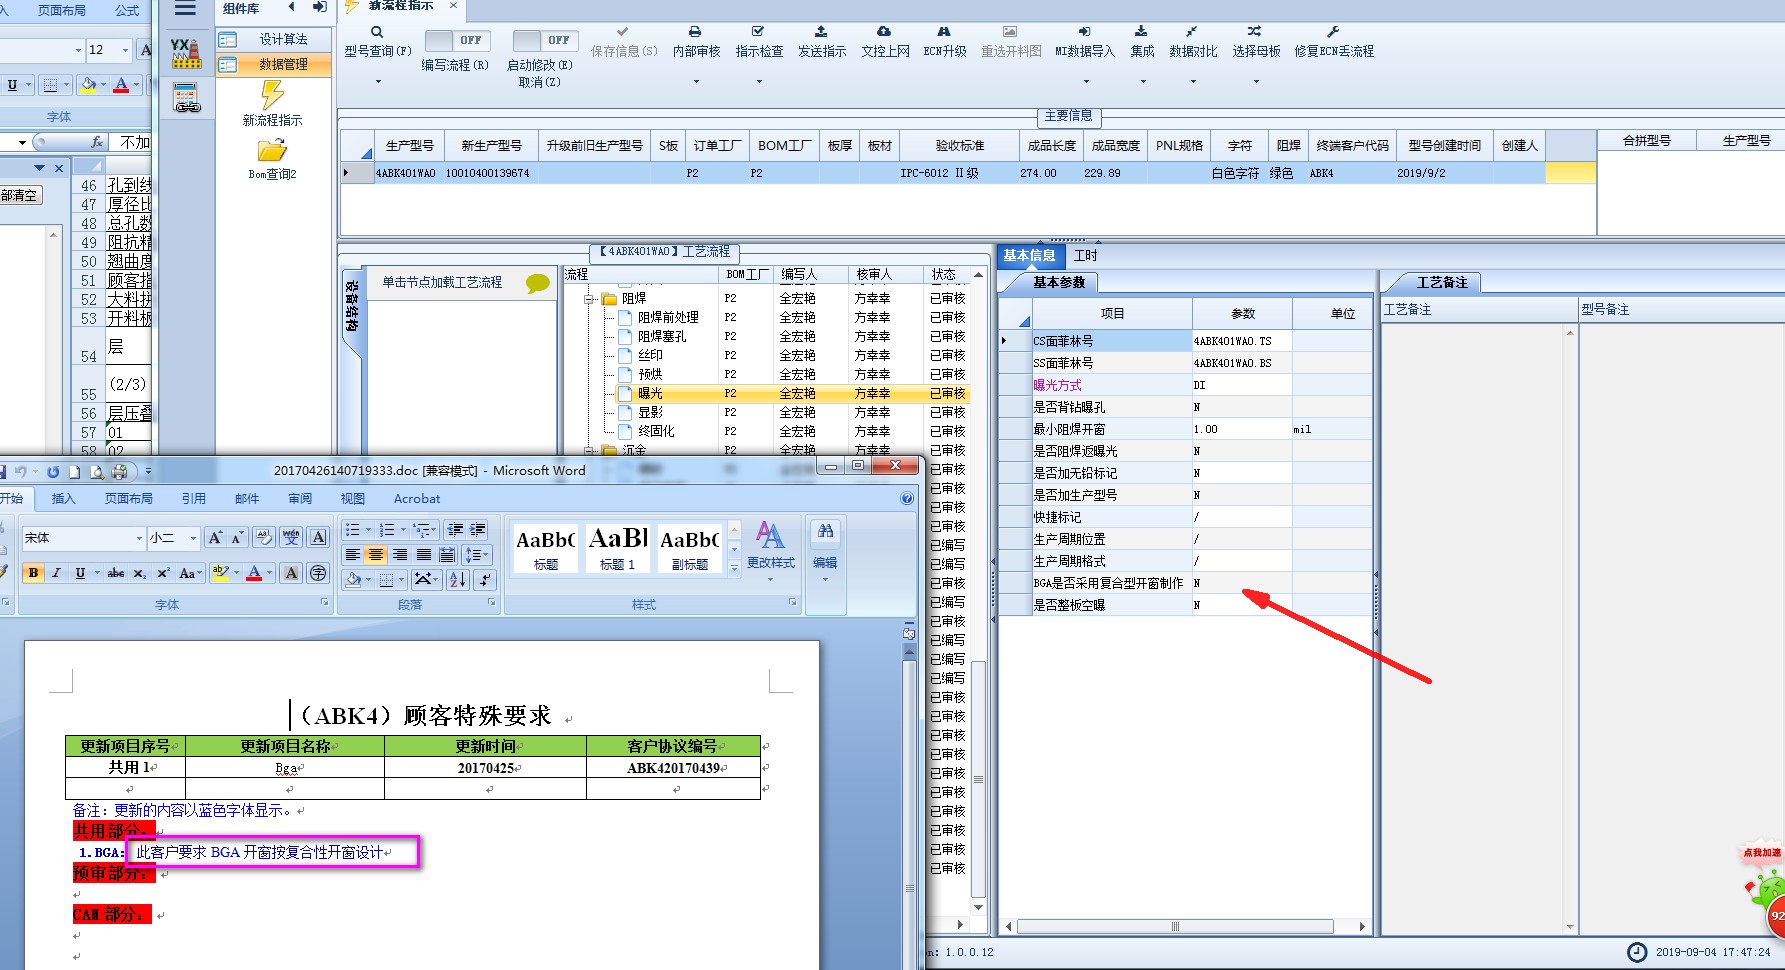Switch to the 工时 tab
The image size is (1785, 970).
click(1085, 255)
